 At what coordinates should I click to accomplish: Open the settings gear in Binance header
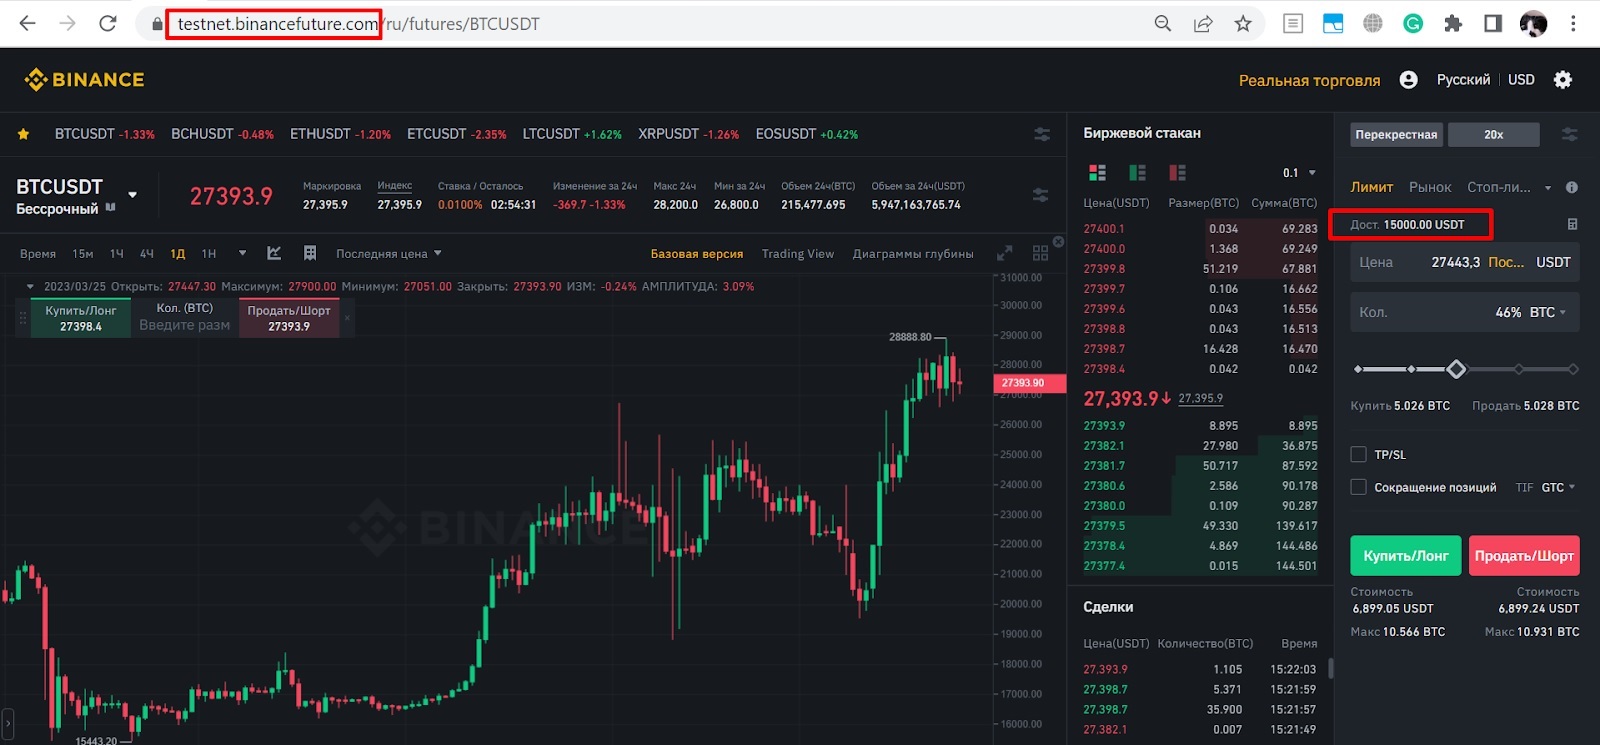click(x=1563, y=80)
